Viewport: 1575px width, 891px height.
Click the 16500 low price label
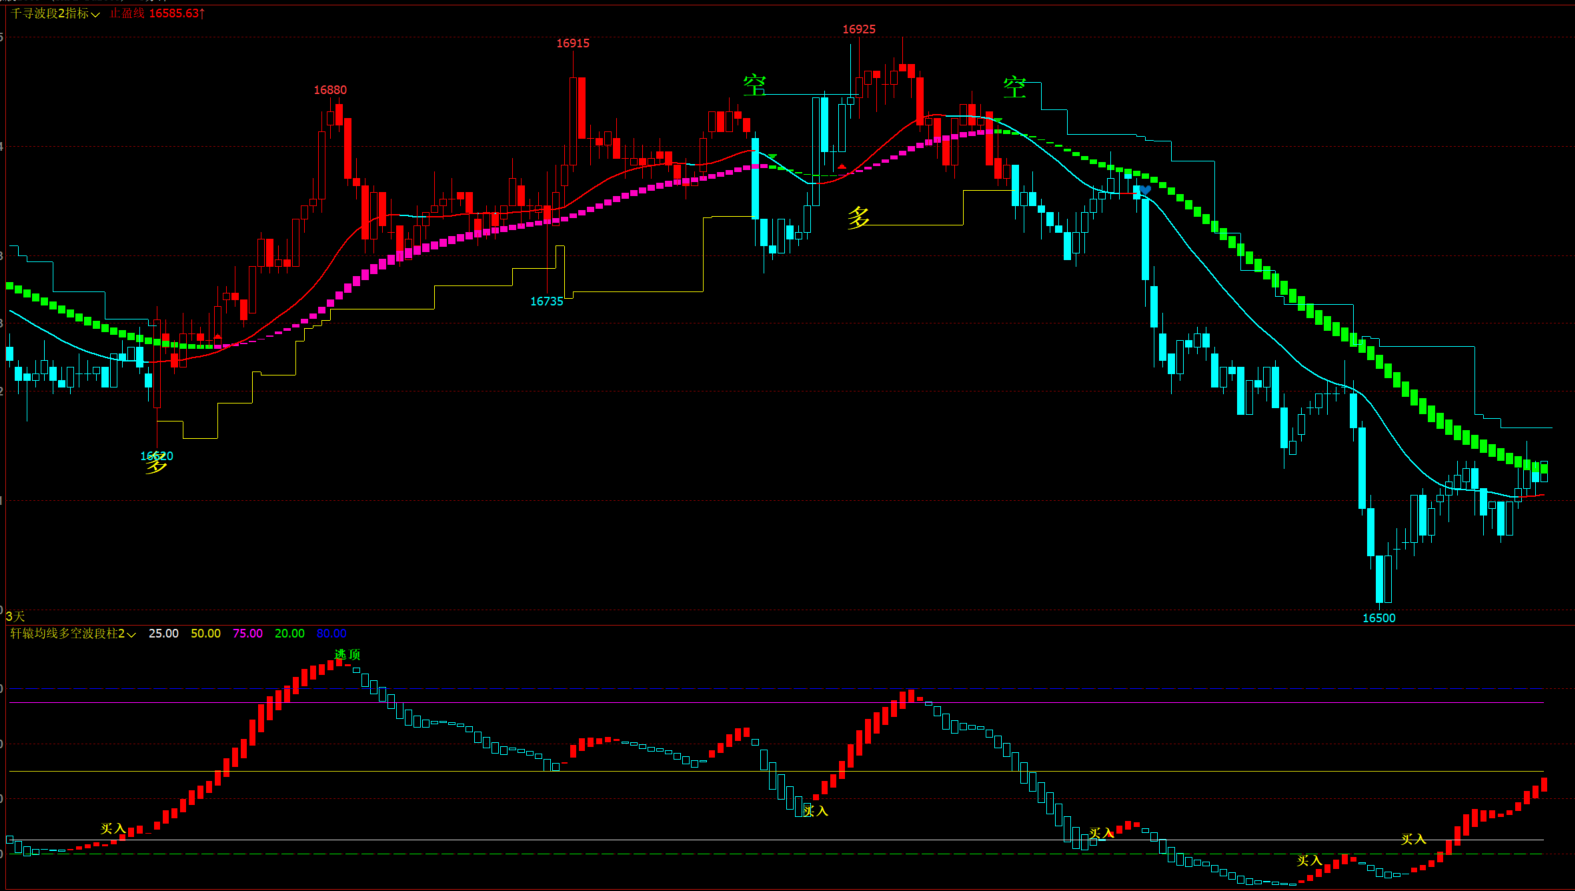pyautogui.click(x=1378, y=618)
